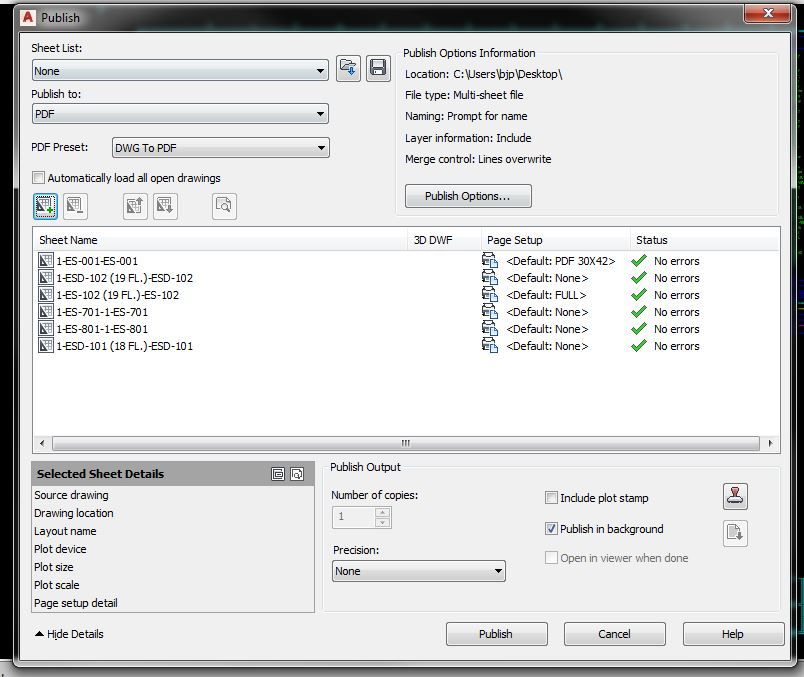Select sheet 1-ES-102 (19 FL.)-ES-102

tap(117, 294)
